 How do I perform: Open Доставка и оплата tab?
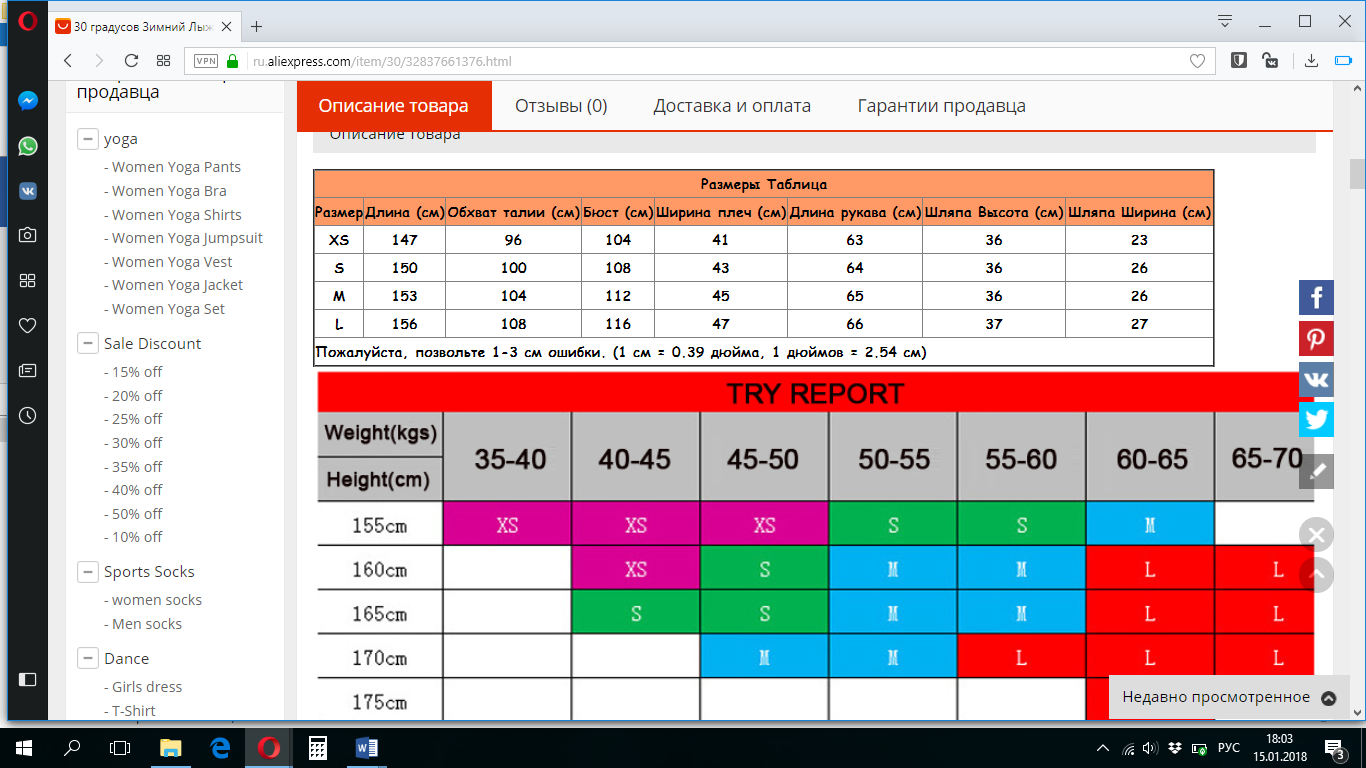click(732, 106)
